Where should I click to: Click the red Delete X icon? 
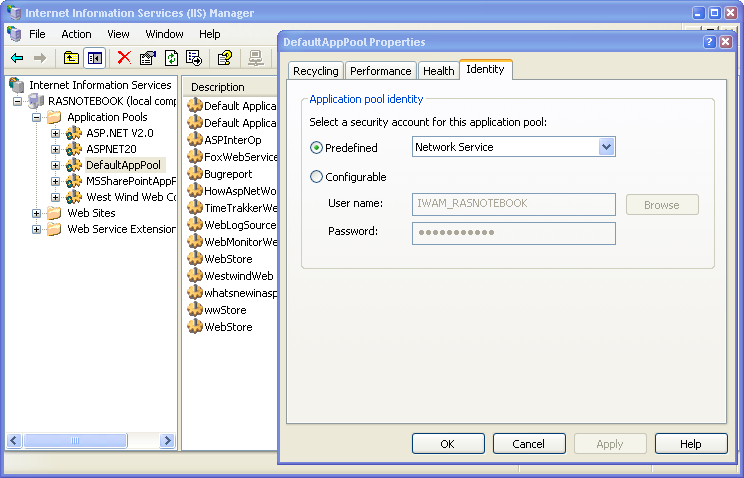124,58
